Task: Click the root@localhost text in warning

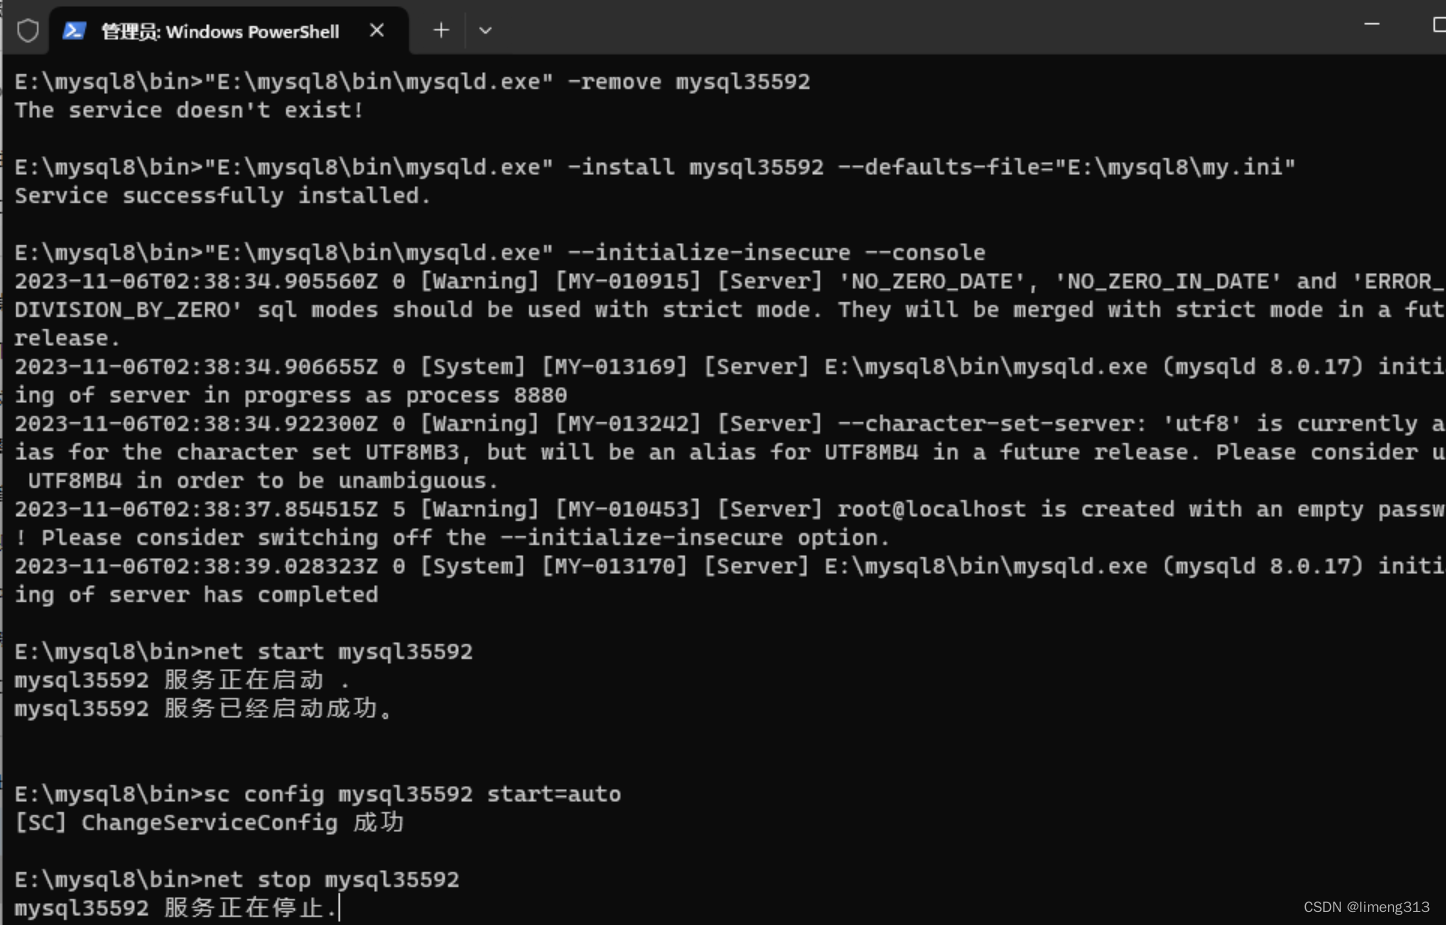Action: pos(931,510)
